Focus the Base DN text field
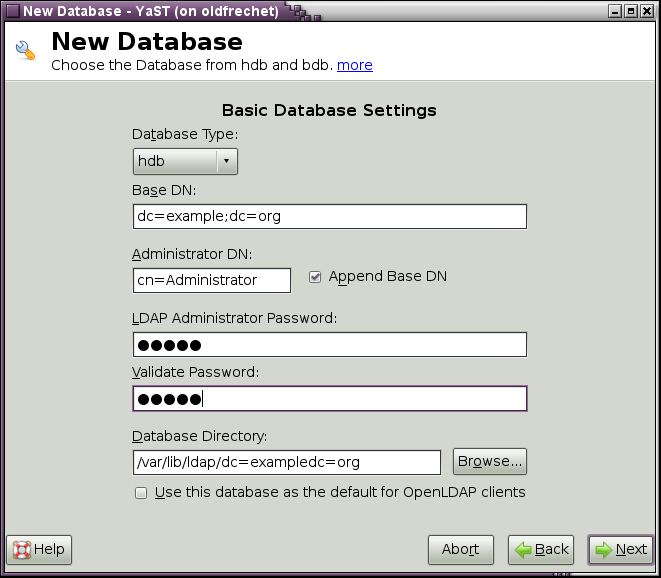 click(x=329, y=217)
